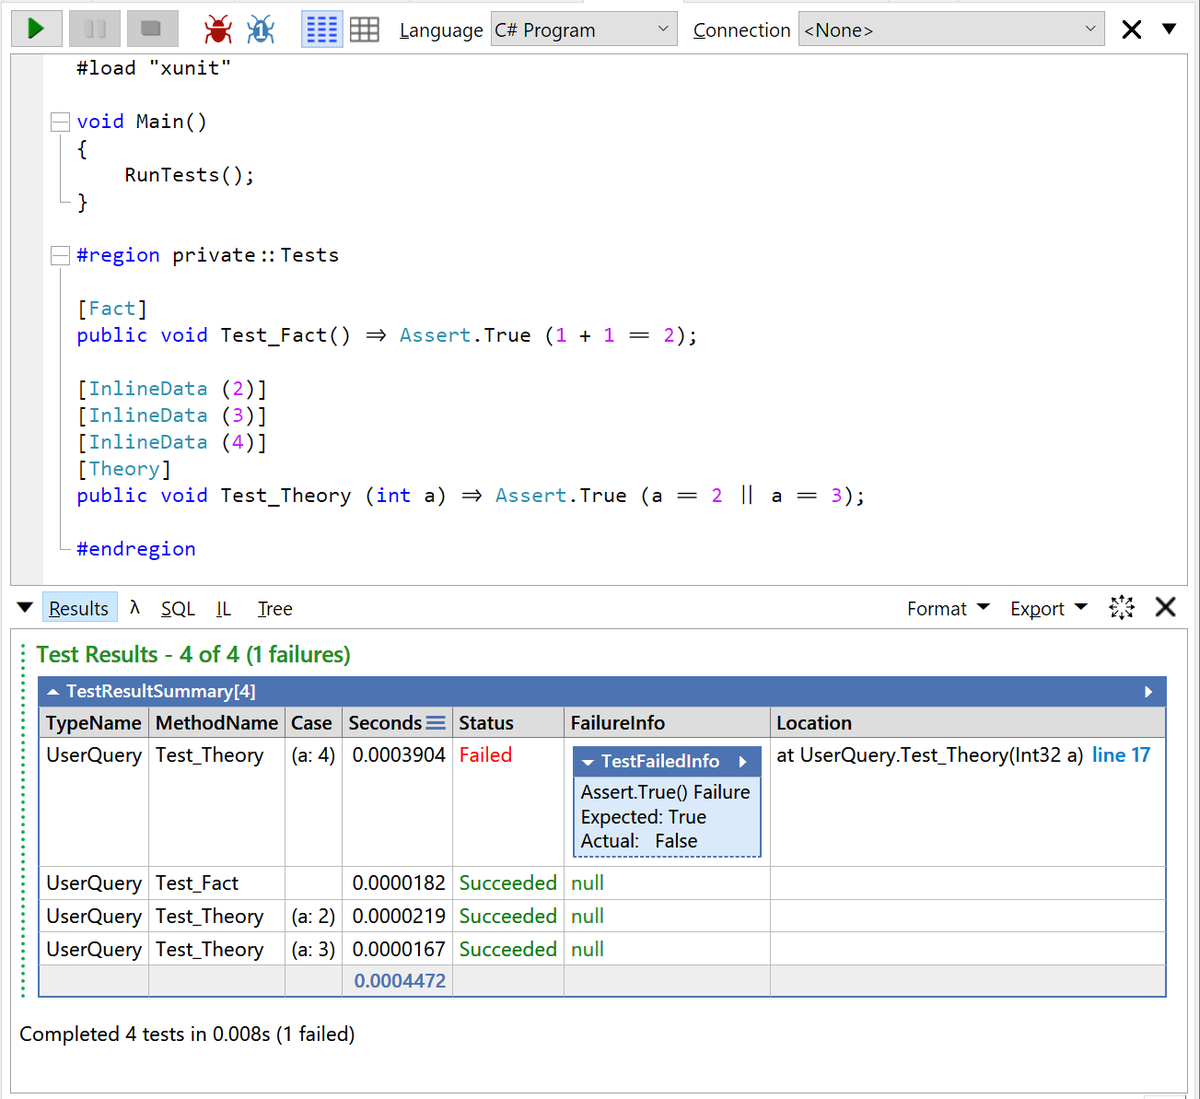Click the FailureInfo column header

pyautogui.click(x=667, y=723)
